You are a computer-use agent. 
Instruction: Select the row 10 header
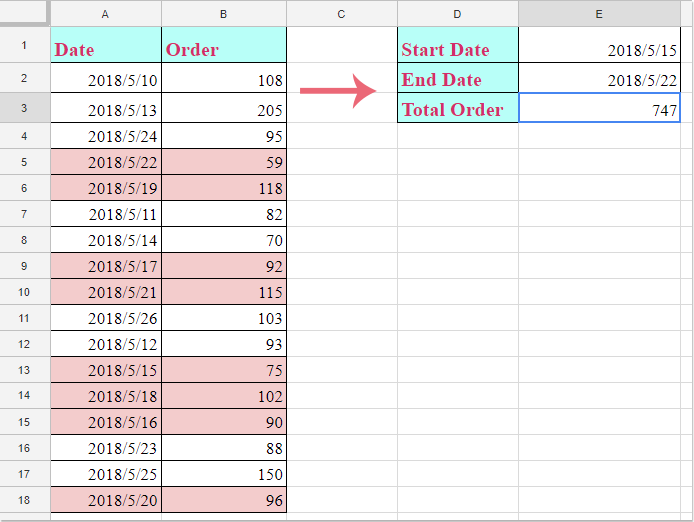coord(25,291)
